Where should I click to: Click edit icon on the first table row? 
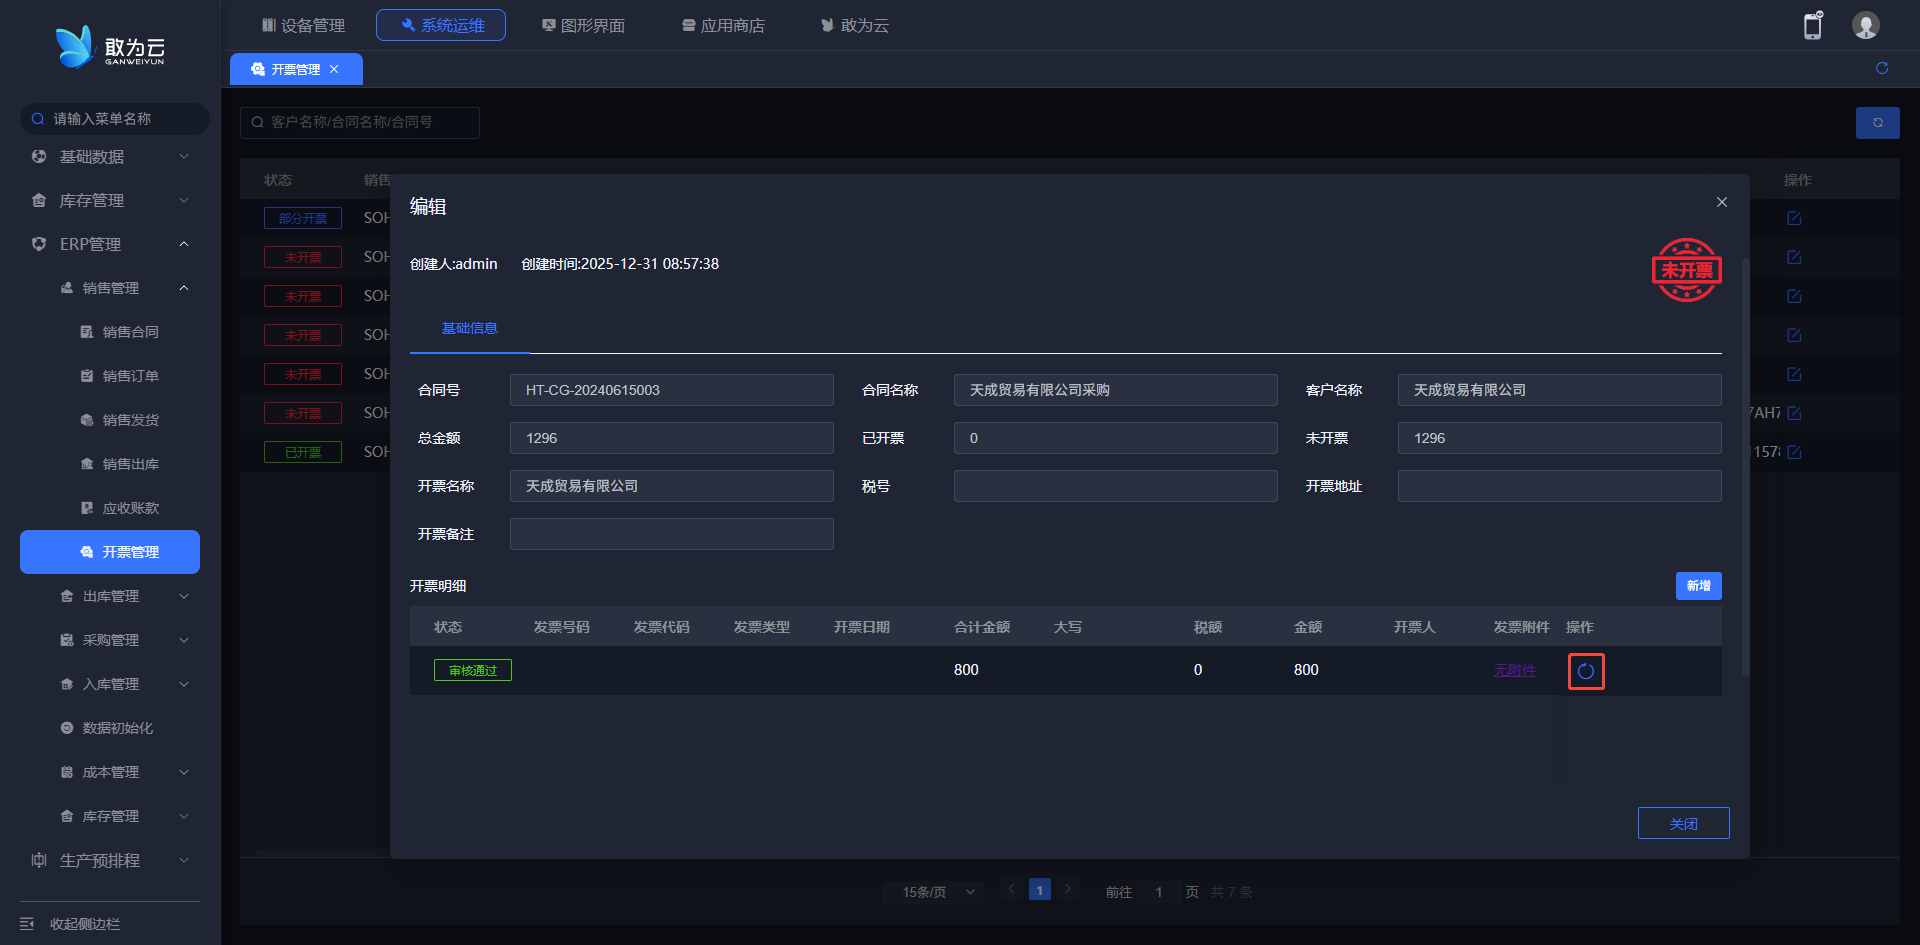[x=1793, y=218]
